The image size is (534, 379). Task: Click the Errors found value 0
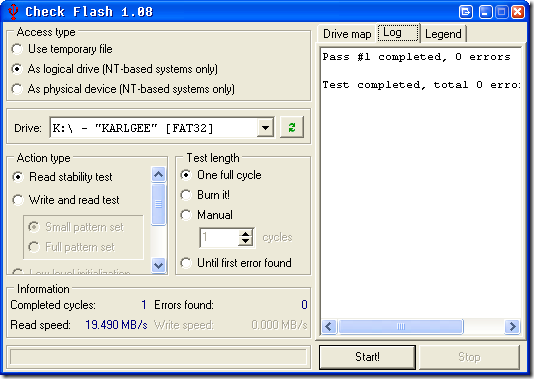pyautogui.click(x=304, y=305)
